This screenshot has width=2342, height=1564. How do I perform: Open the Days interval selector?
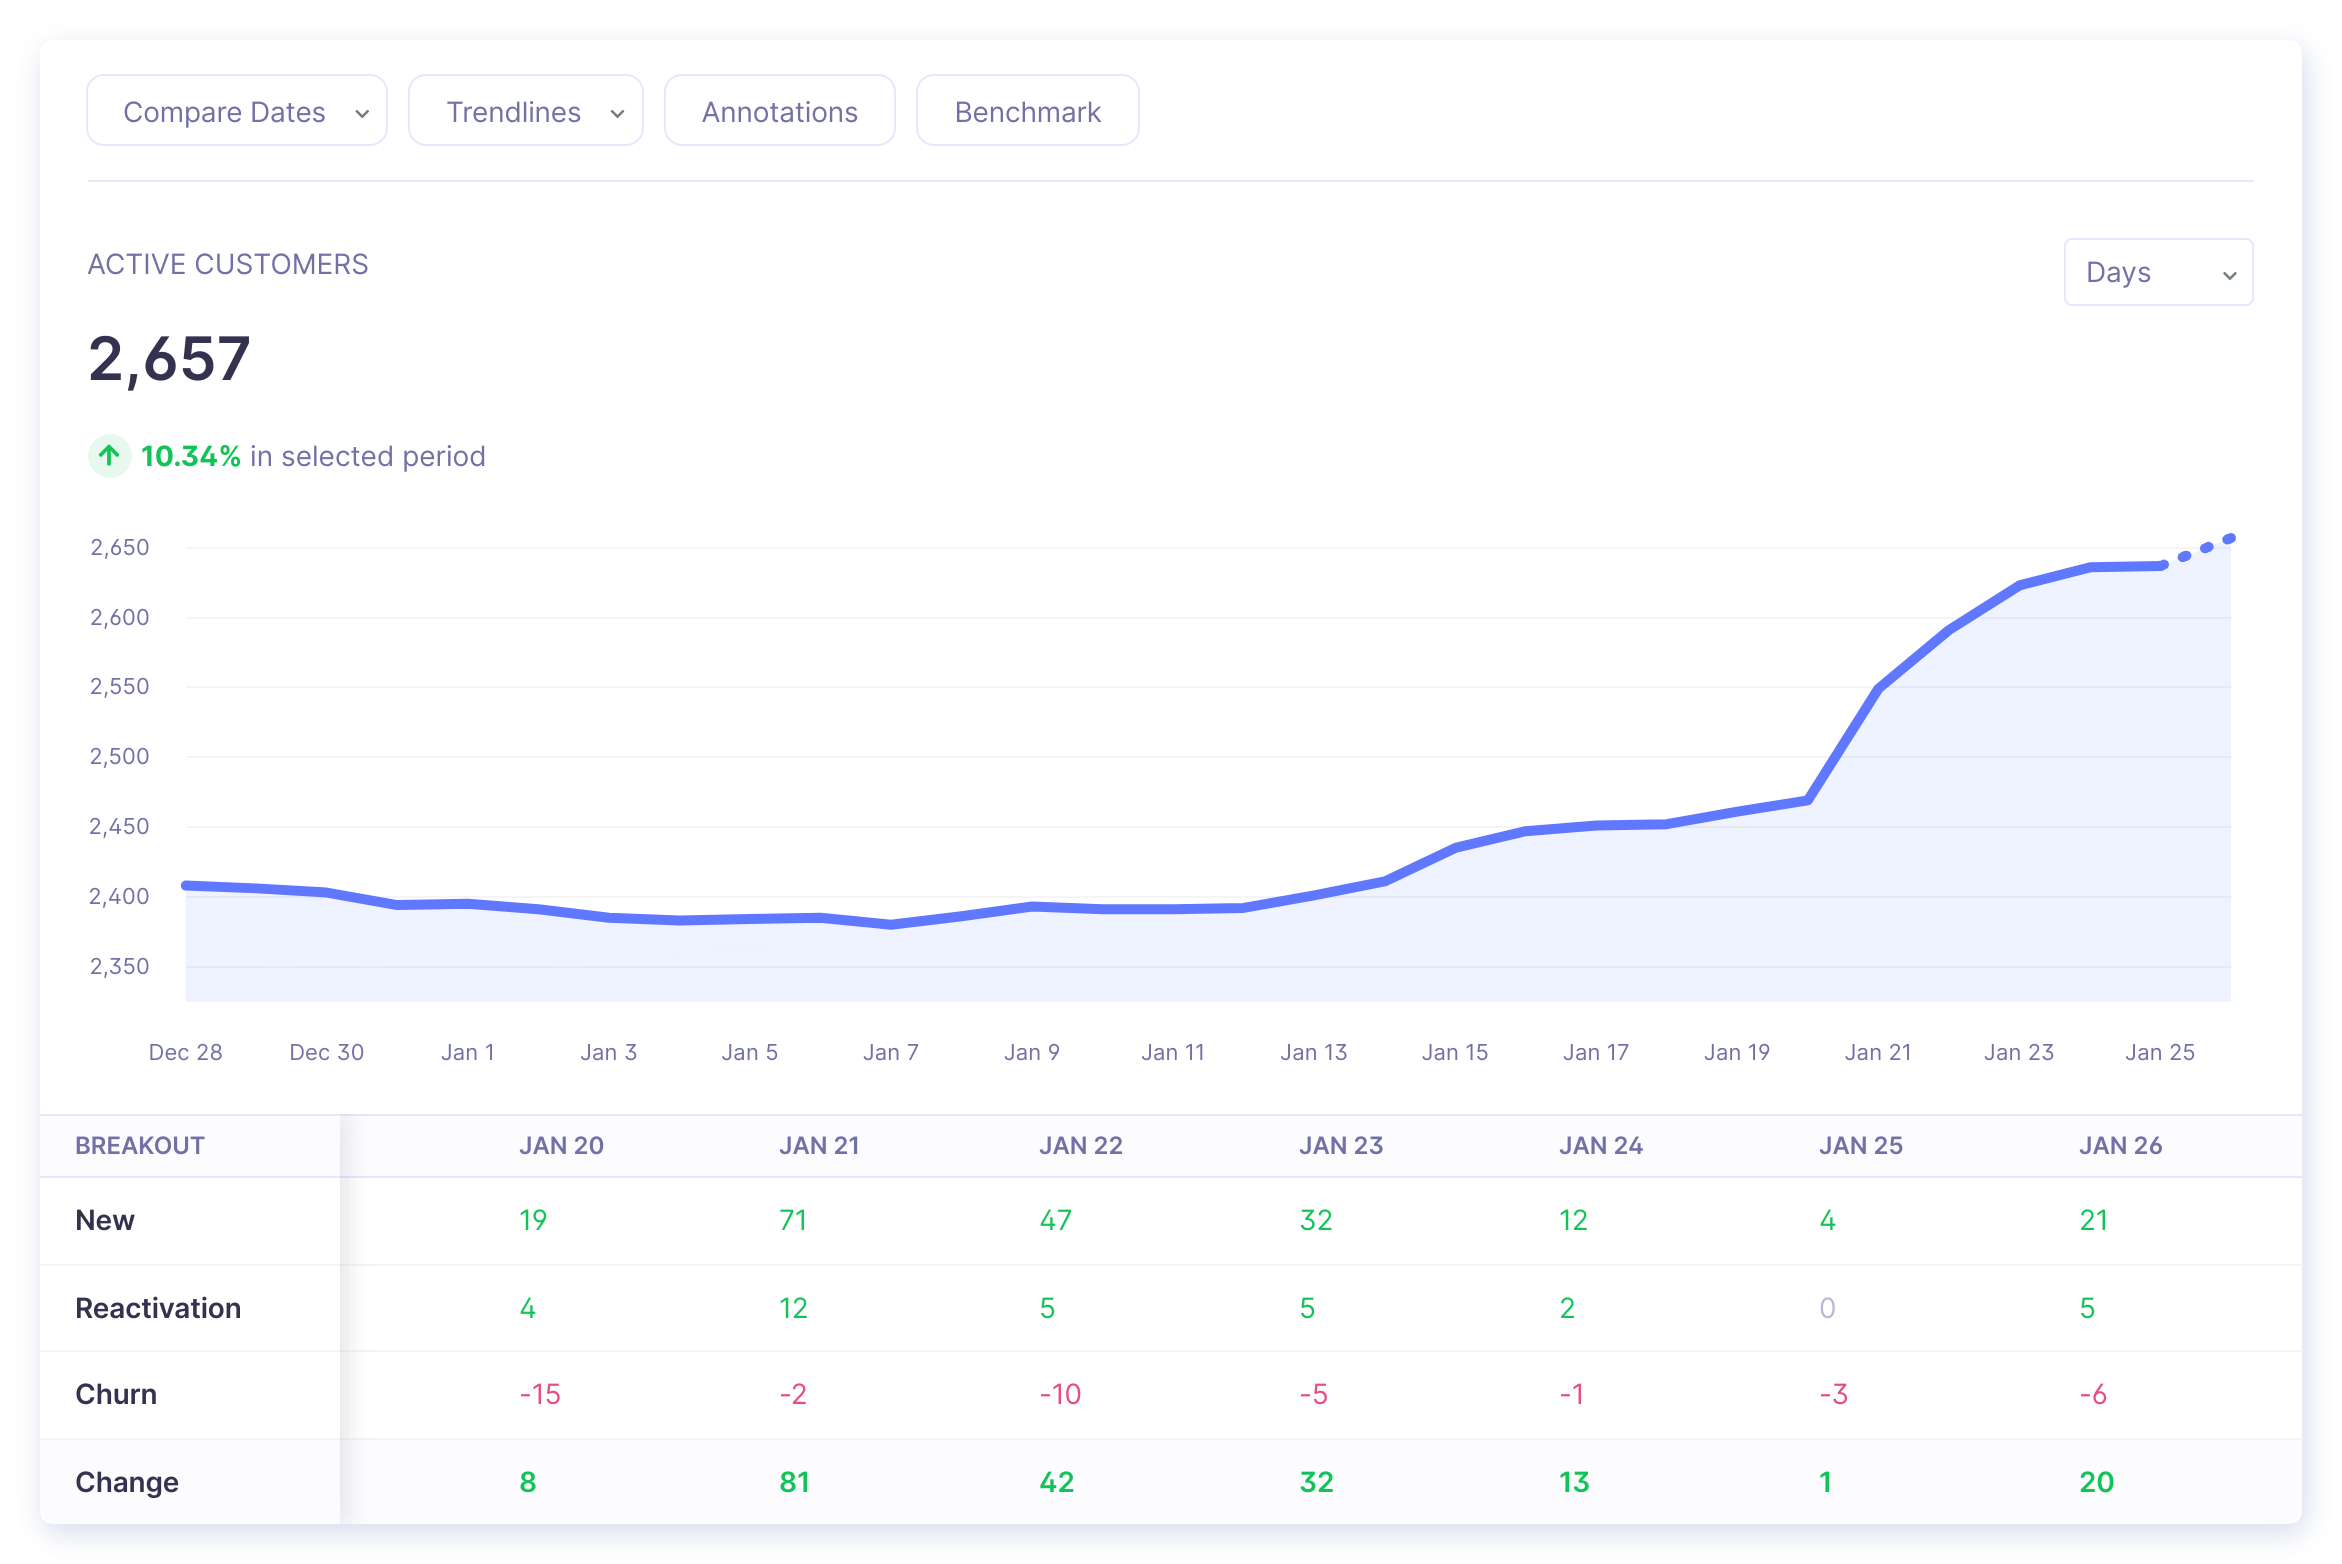pyautogui.click(x=2157, y=272)
